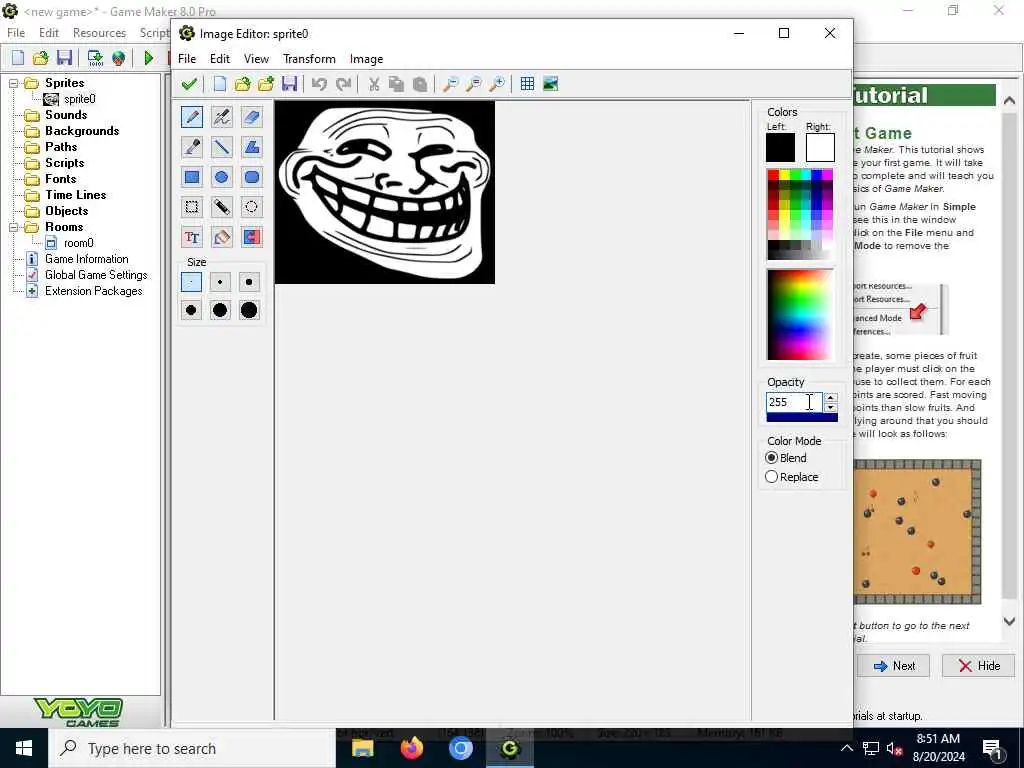Open the Image menu

[x=366, y=59]
